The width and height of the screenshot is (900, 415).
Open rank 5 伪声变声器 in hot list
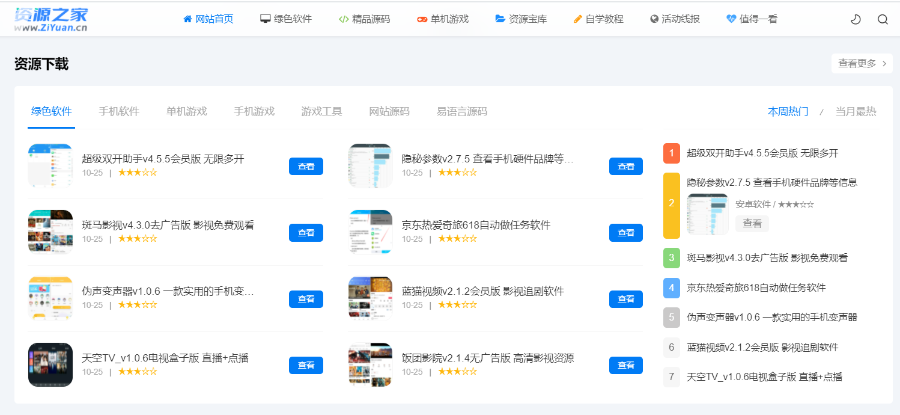coord(772,317)
